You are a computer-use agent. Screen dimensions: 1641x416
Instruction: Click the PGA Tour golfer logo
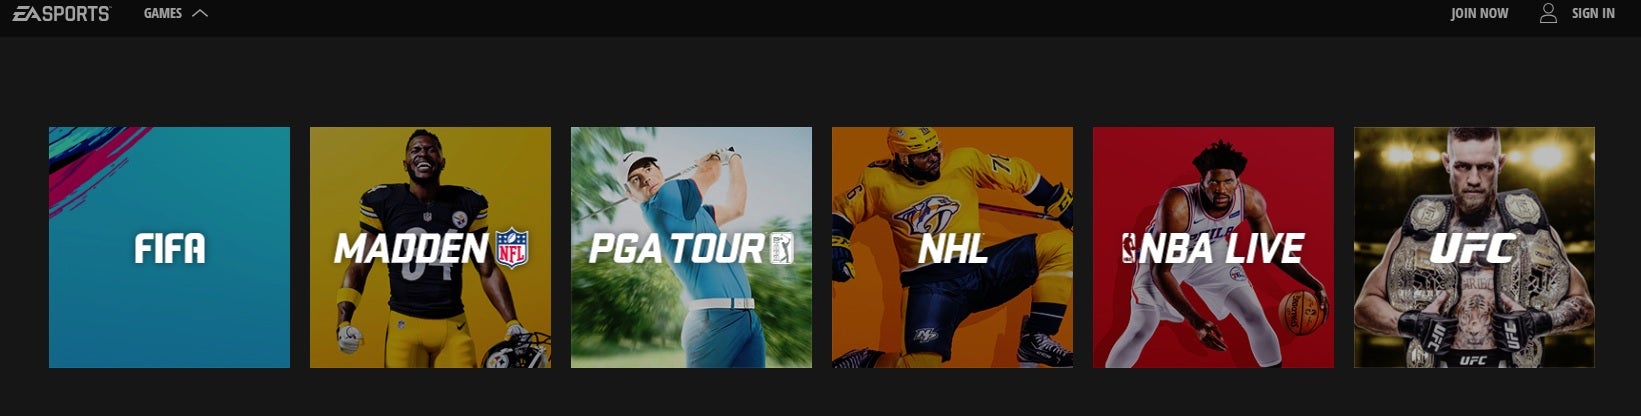point(781,248)
